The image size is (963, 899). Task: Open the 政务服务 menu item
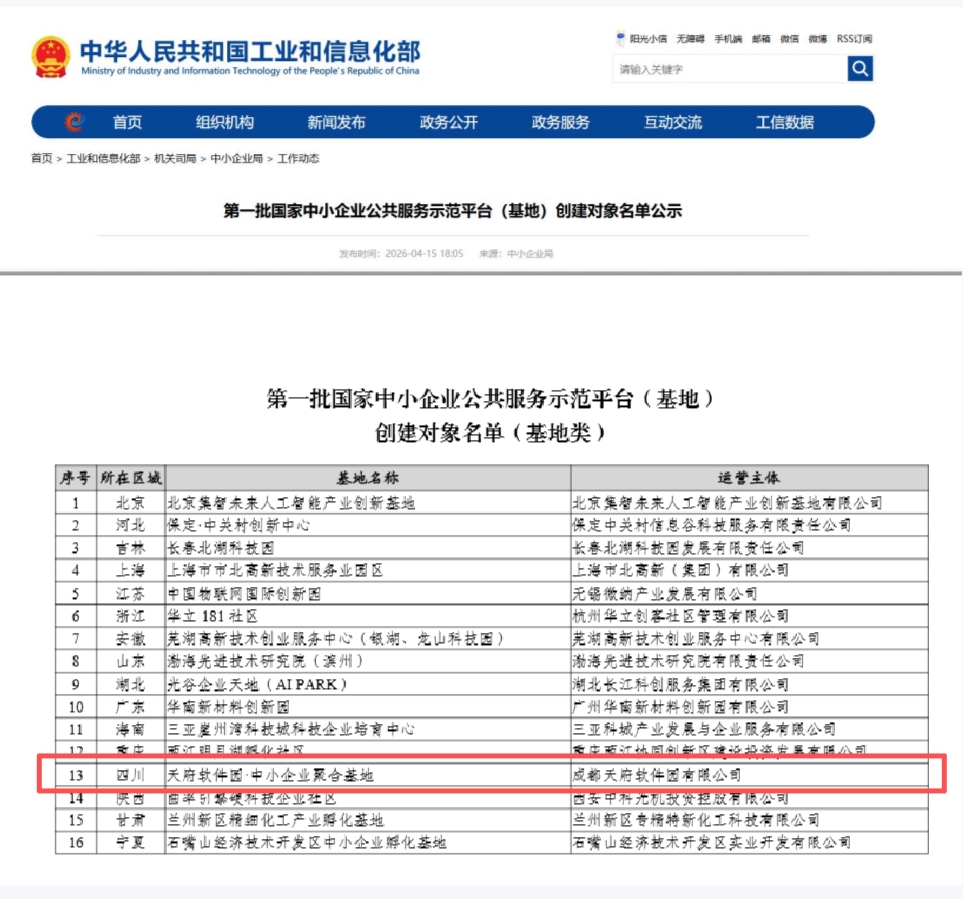click(x=561, y=122)
